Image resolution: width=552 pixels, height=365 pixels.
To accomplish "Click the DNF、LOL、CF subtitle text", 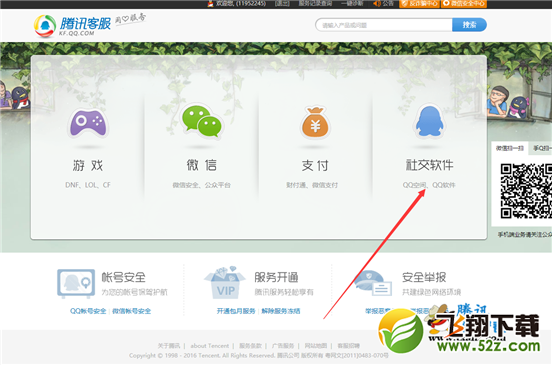I will [x=88, y=185].
